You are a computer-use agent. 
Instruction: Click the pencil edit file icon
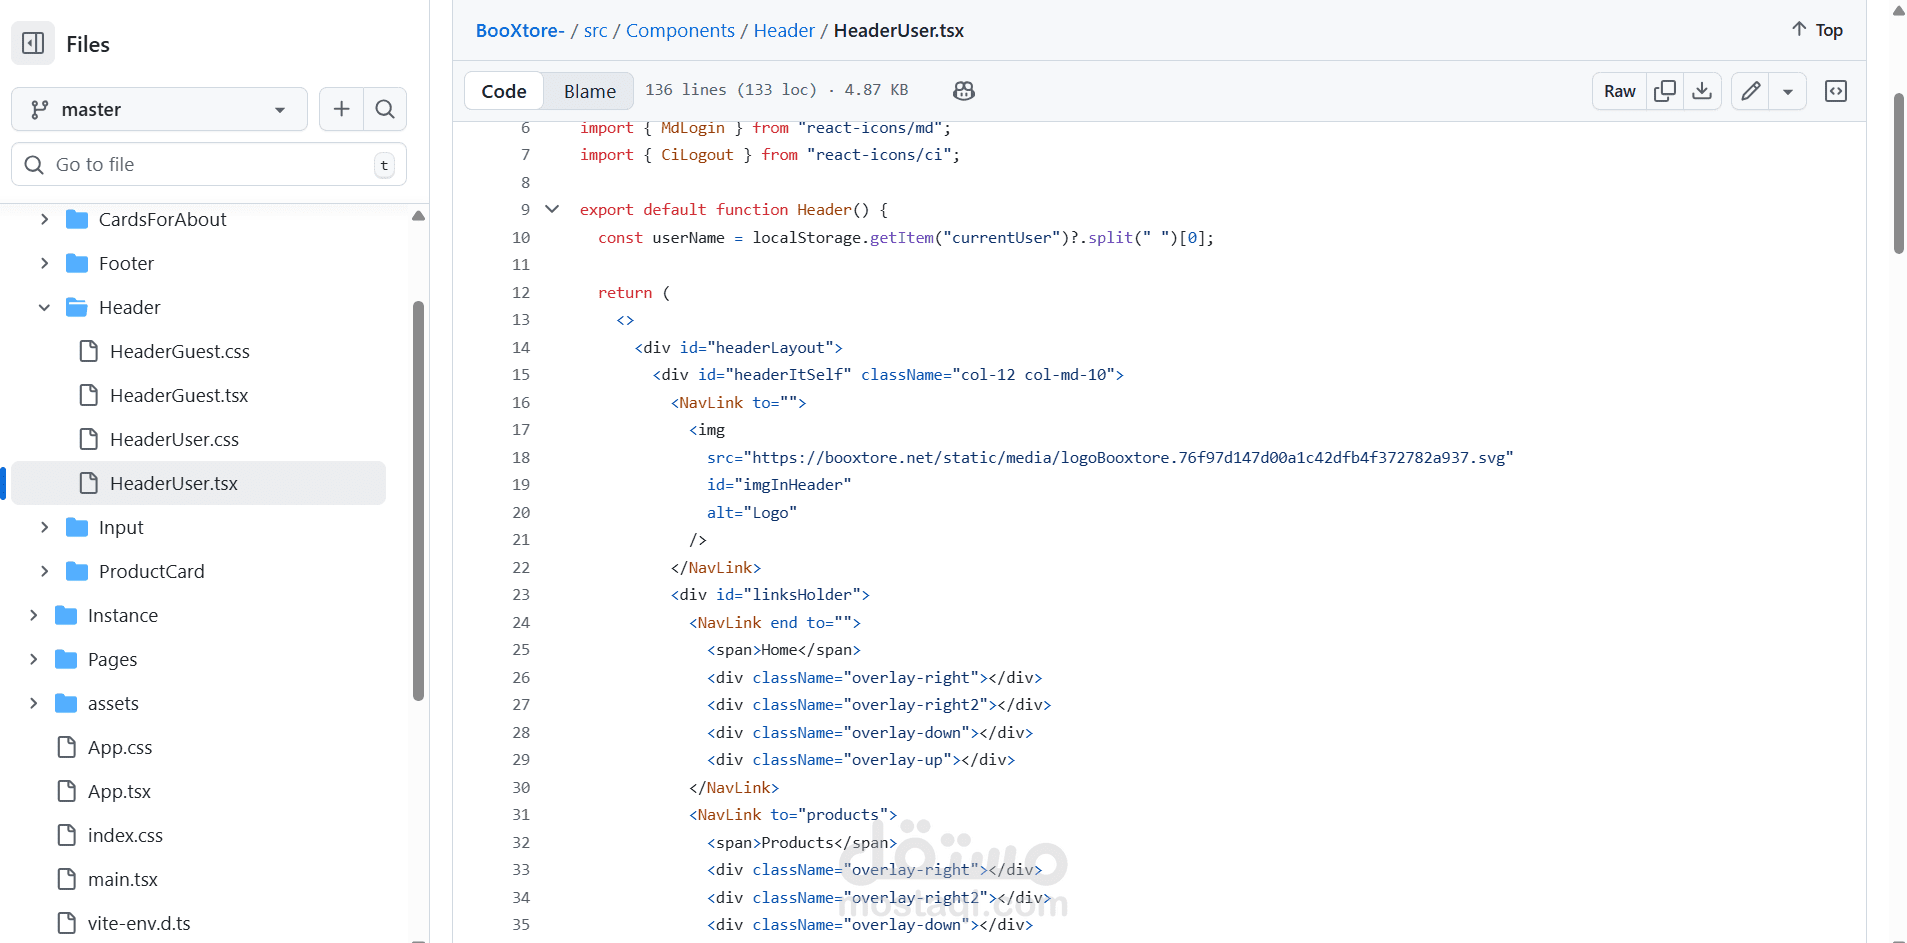click(1750, 91)
